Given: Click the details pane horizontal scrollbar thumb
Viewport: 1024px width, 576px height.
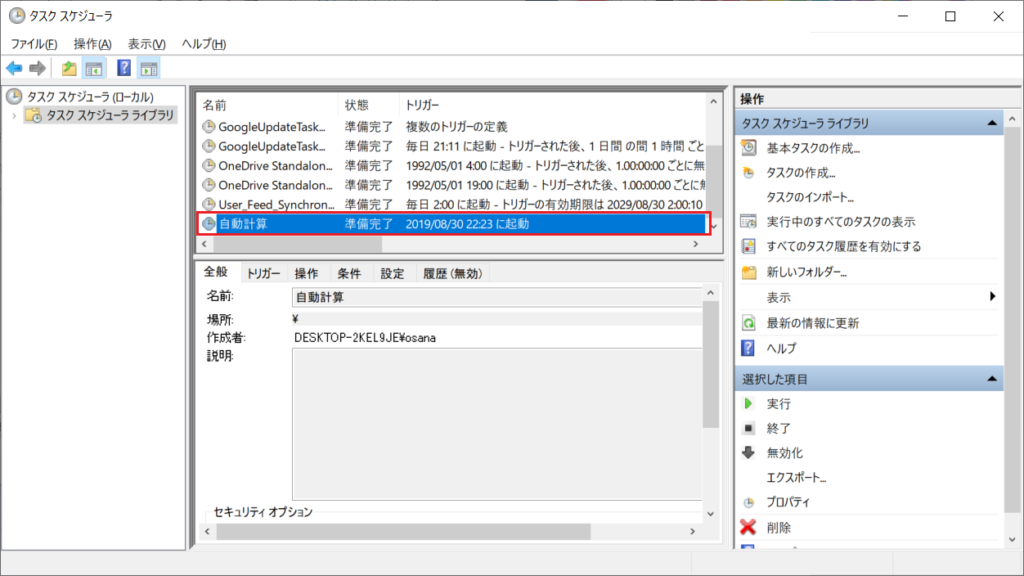Looking at the screenshot, I should 404,532.
